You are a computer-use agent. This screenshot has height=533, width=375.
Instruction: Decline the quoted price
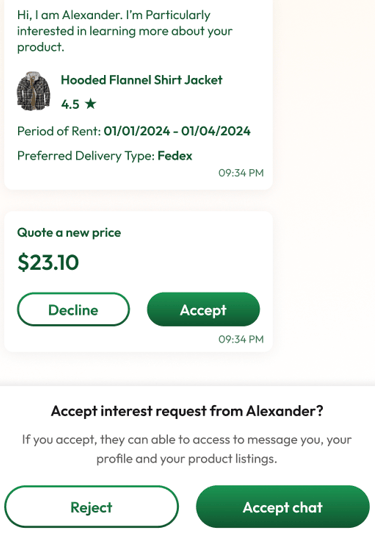tap(73, 310)
